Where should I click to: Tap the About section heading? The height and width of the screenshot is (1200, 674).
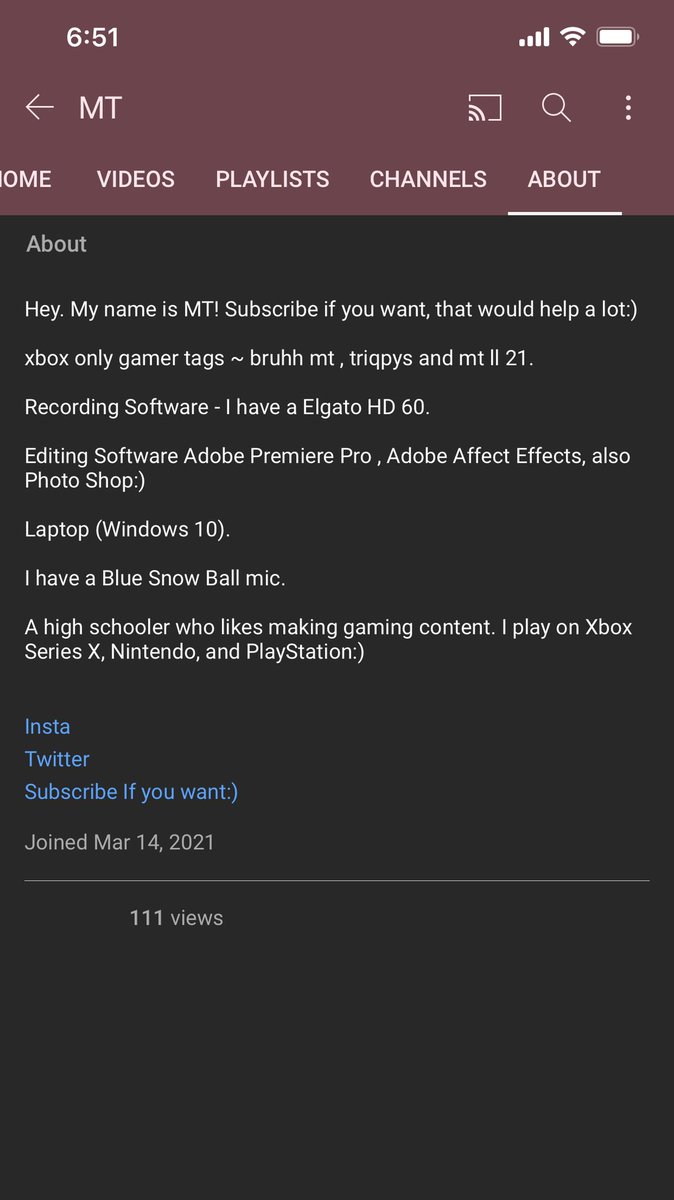(x=56, y=244)
